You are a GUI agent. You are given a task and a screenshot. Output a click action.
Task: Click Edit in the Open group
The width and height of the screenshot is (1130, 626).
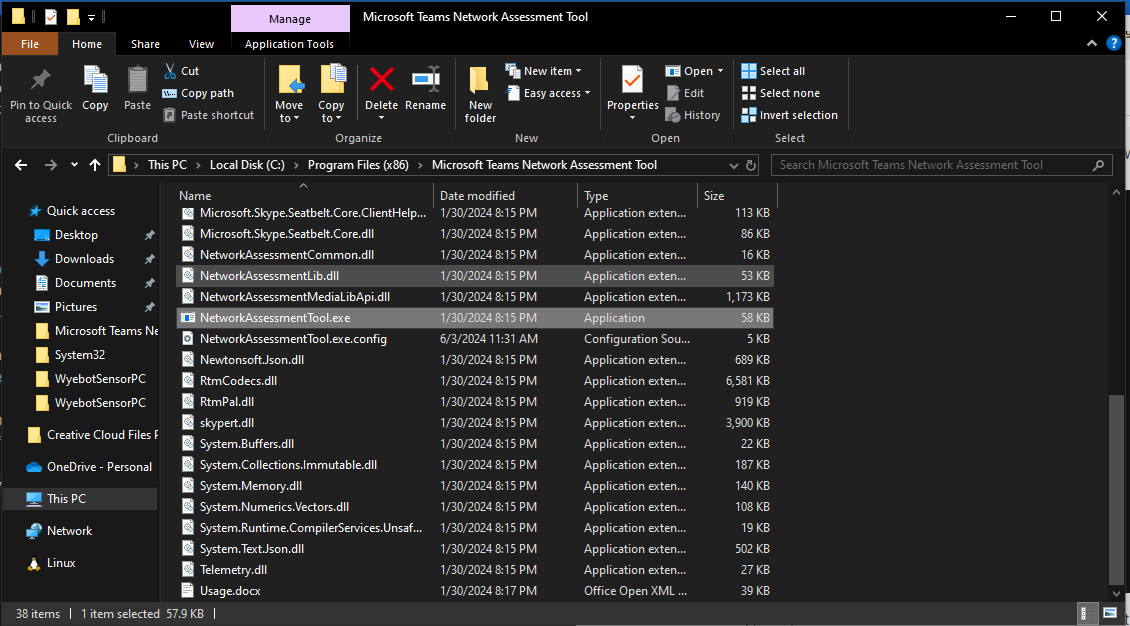coord(685,93)
